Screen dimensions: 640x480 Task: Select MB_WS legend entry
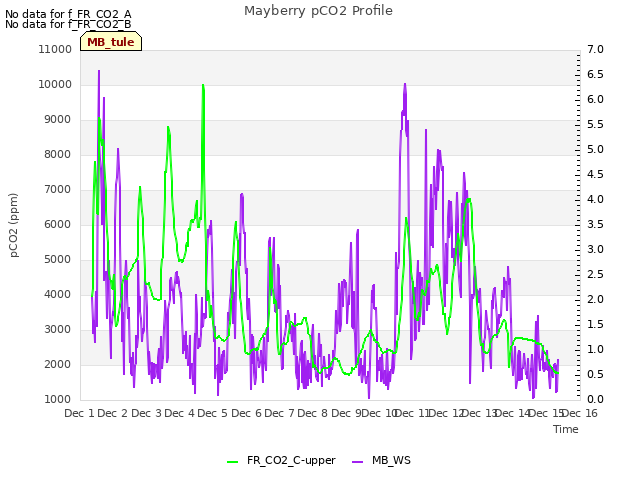[x=381, y=461]
